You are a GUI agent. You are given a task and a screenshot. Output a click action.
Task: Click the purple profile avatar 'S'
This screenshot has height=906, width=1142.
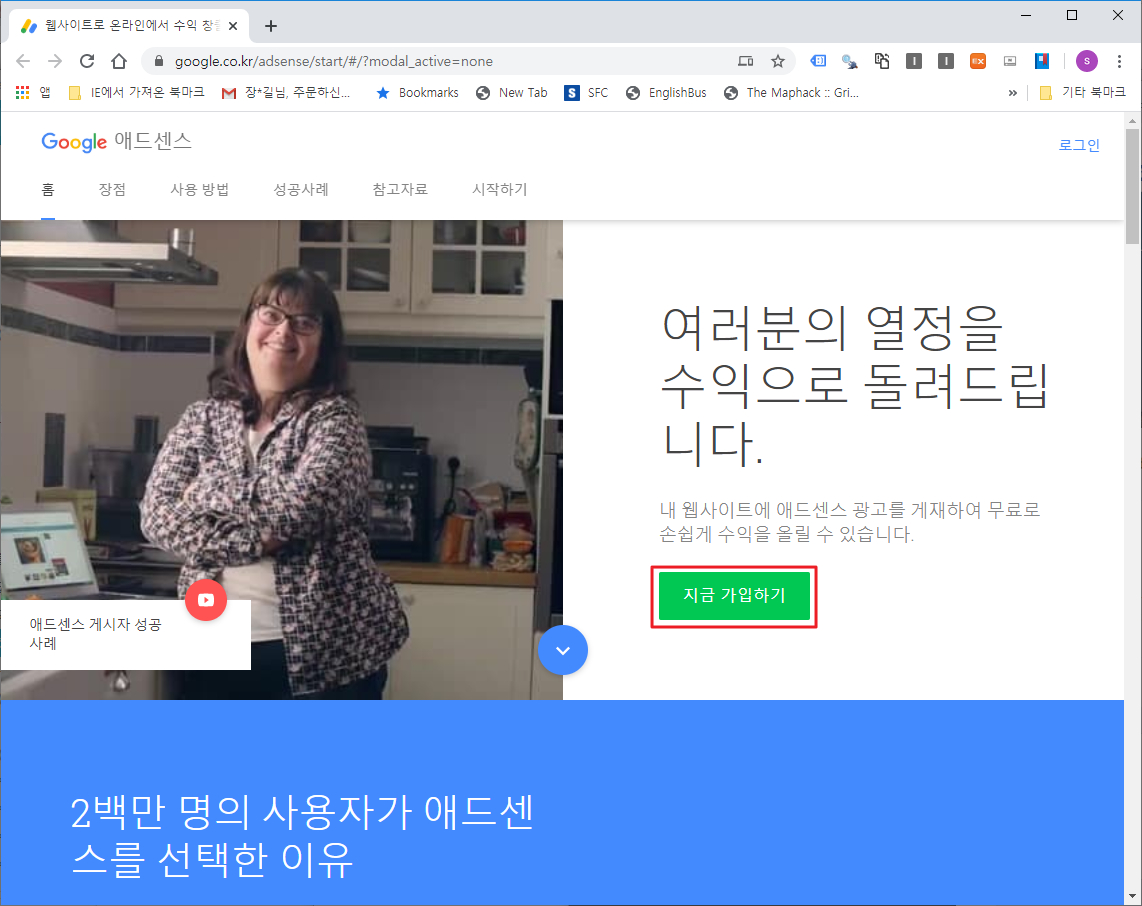point(1087,61)
